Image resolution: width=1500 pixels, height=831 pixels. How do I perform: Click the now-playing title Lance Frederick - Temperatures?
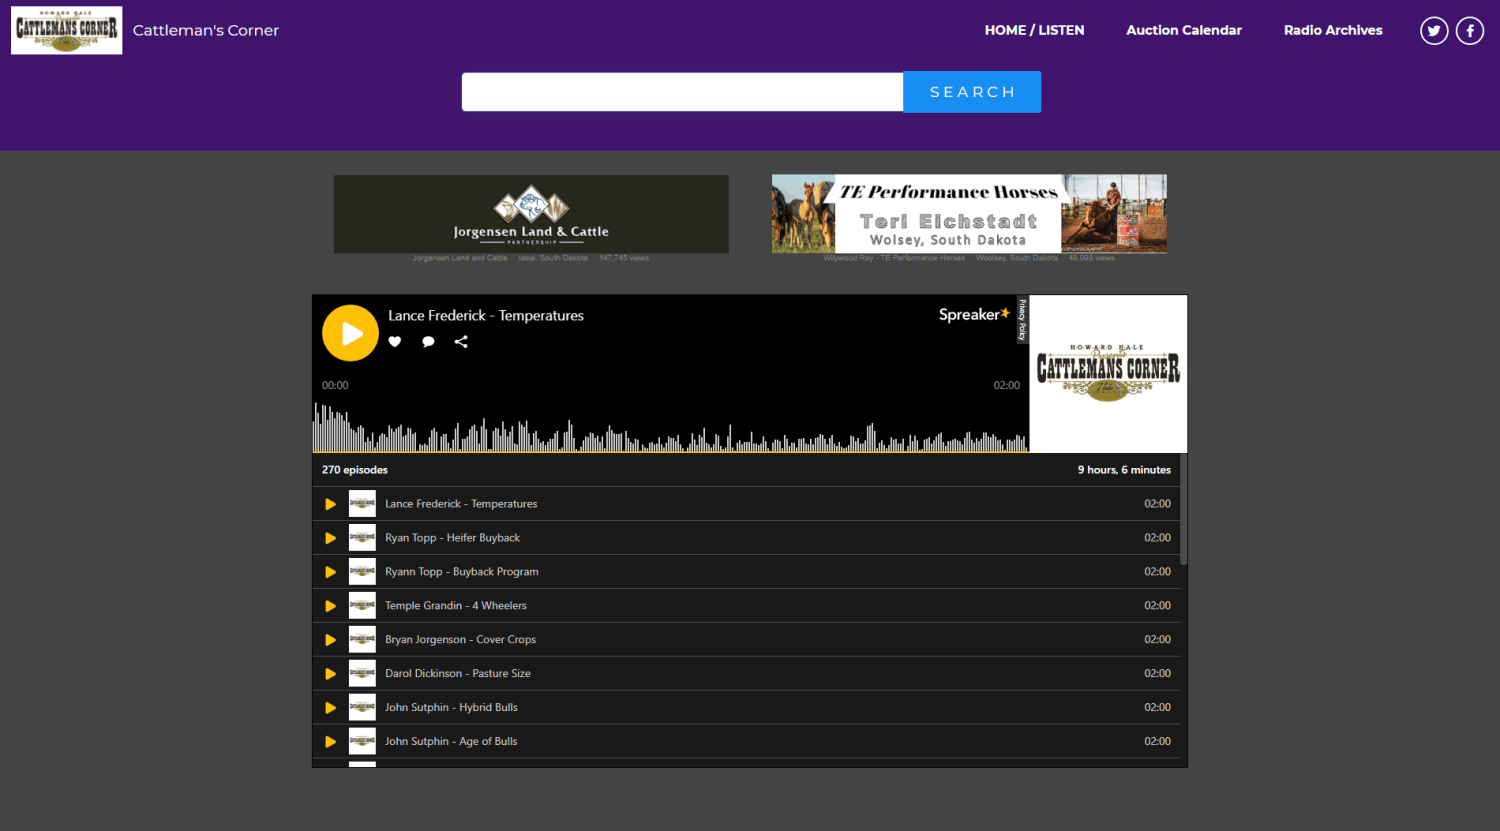tap(486, 316)
